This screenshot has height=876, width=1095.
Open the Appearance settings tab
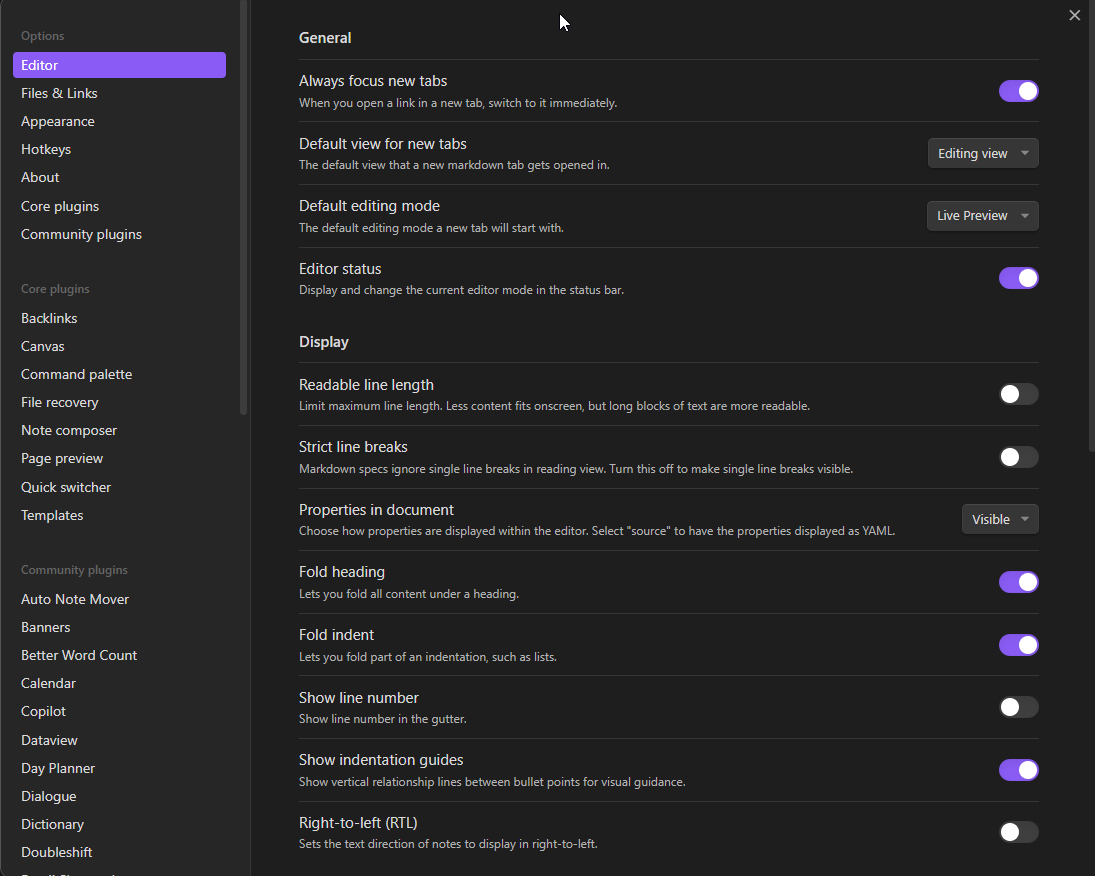point(58,121)
